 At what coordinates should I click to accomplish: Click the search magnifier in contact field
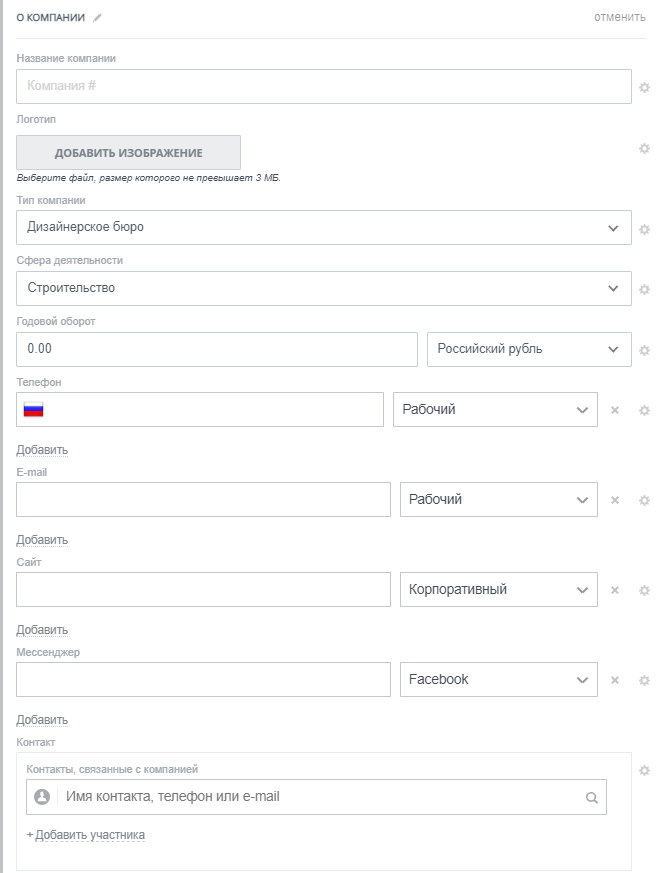coord(592,798)
